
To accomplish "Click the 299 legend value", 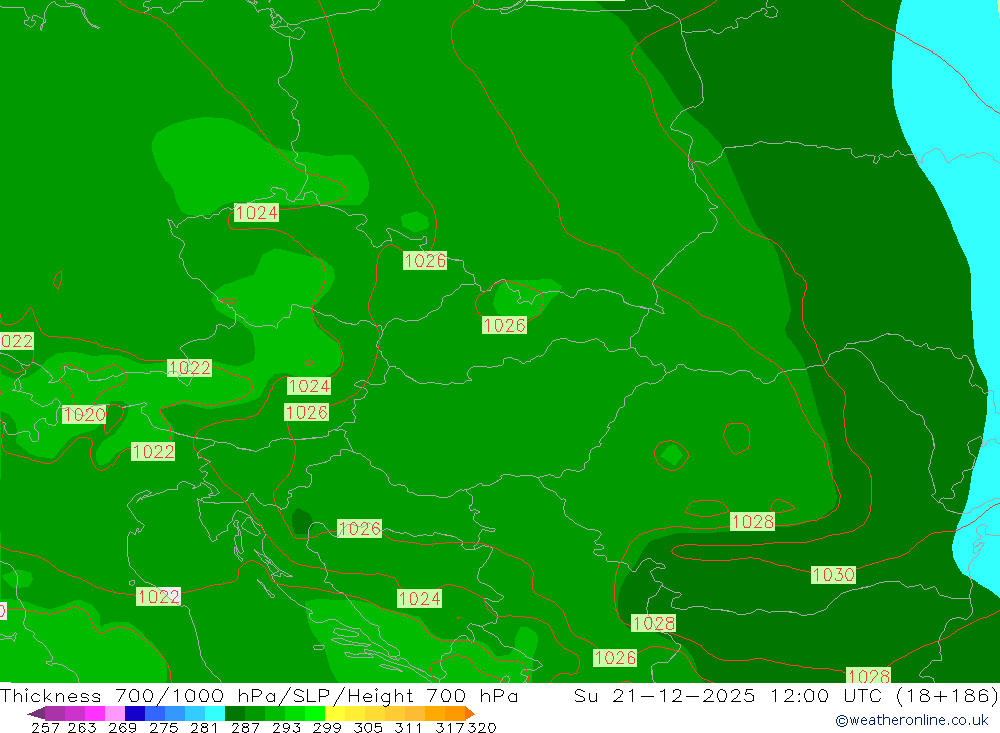I will (327, 727).
